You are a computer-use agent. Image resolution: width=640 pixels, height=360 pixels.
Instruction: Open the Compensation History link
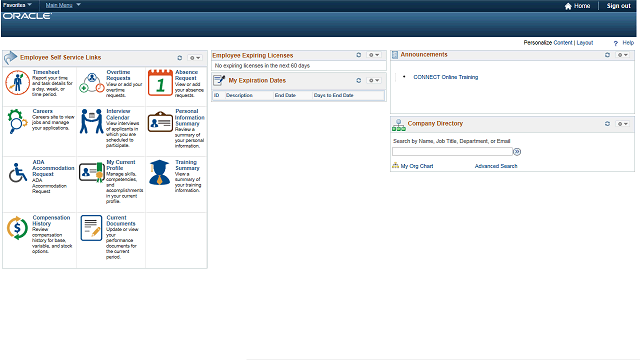click(x=51, y=220)
